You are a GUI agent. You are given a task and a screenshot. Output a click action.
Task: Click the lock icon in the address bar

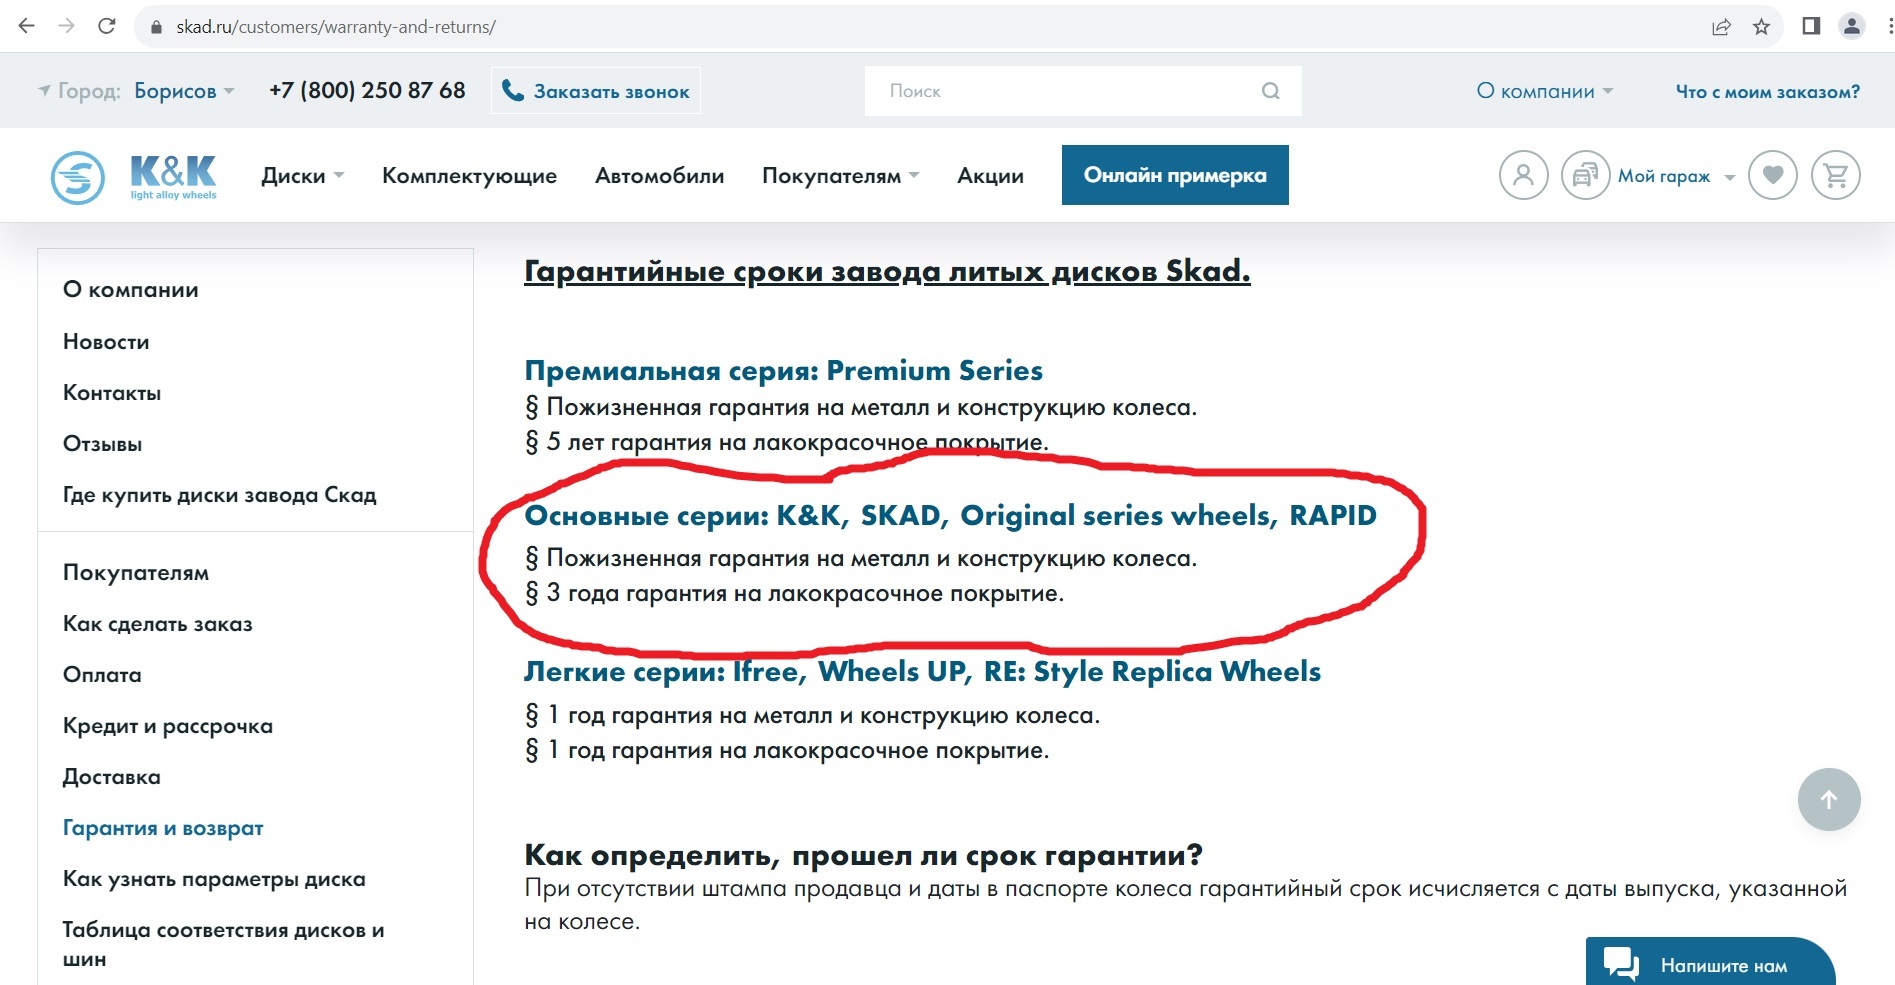tap(156, 27)
